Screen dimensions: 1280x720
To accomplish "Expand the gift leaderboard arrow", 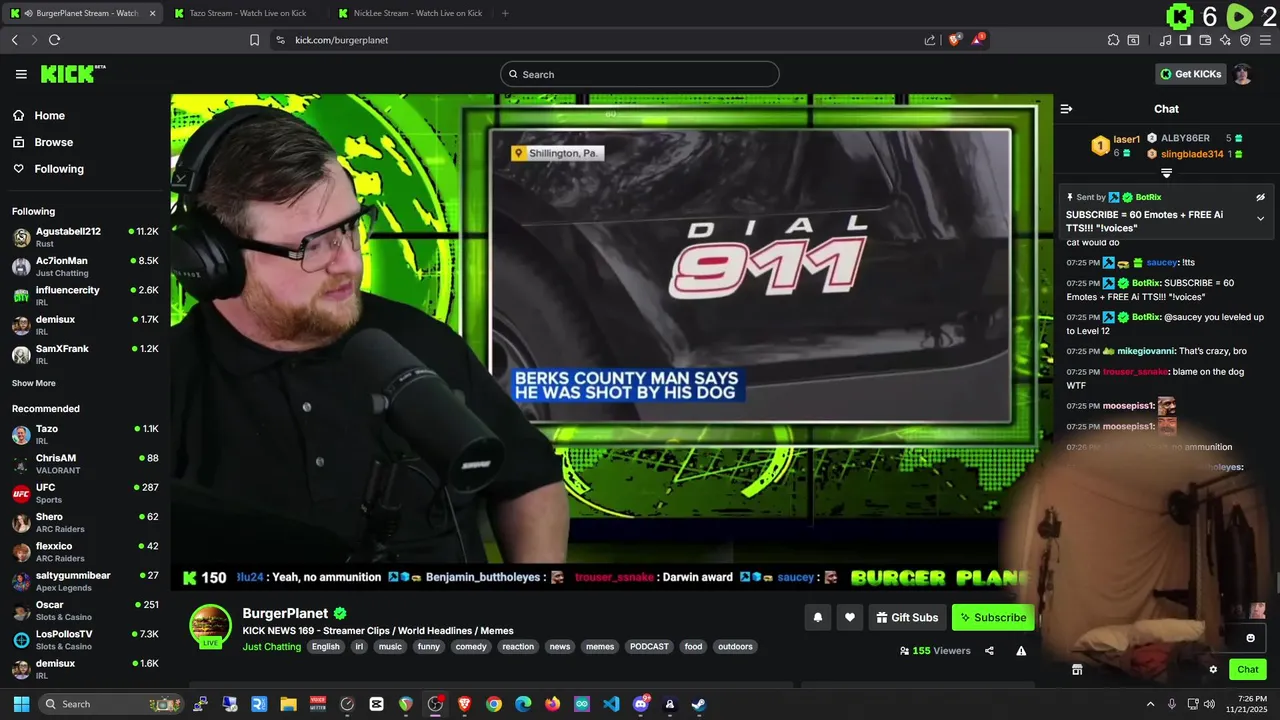I will pyautogui.click(x=1166, y=173).
